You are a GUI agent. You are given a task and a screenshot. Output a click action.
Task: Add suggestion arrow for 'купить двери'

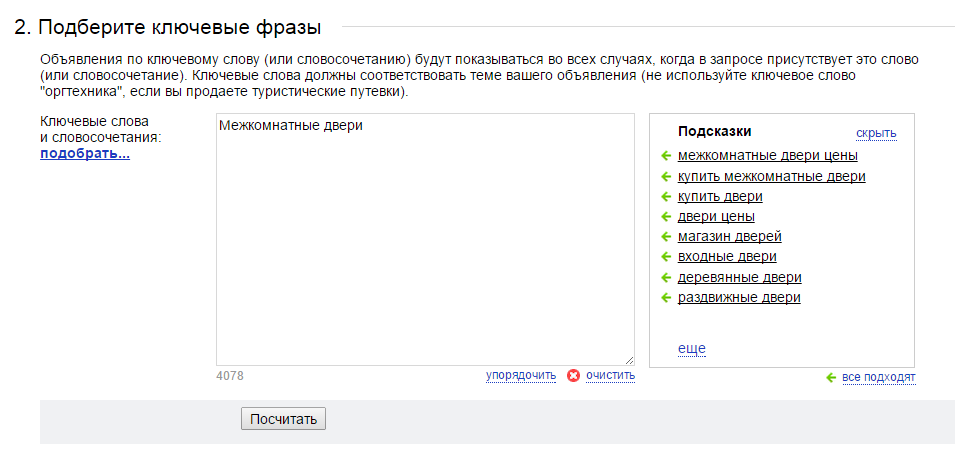666,197
